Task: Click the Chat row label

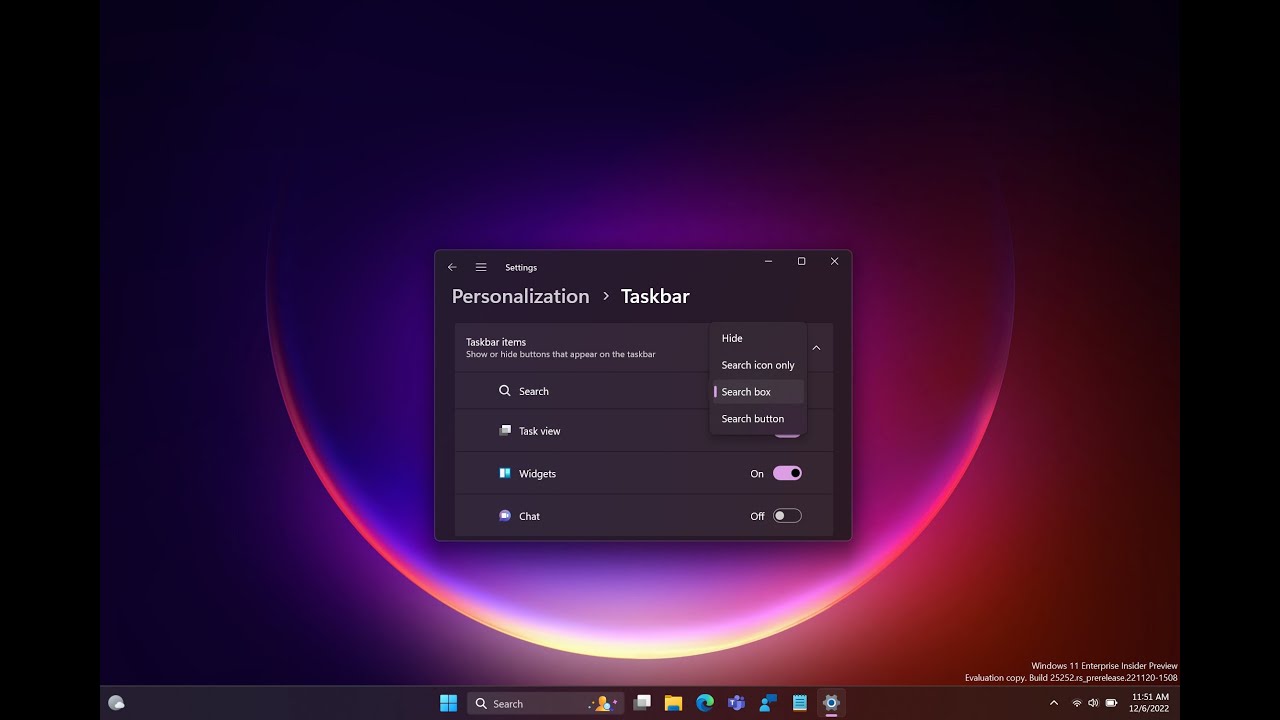Action: [529, 516]
